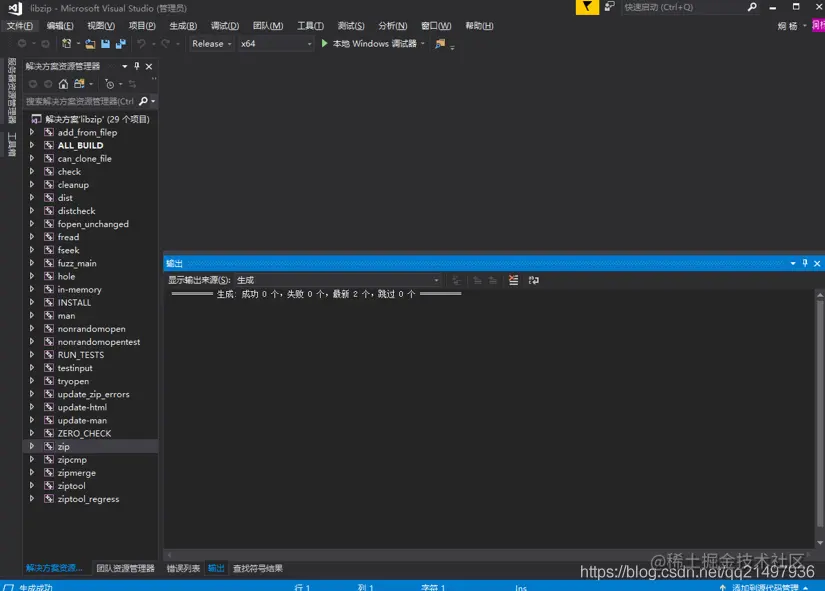Click Go to Next Message output icon

tap(492, 280)
